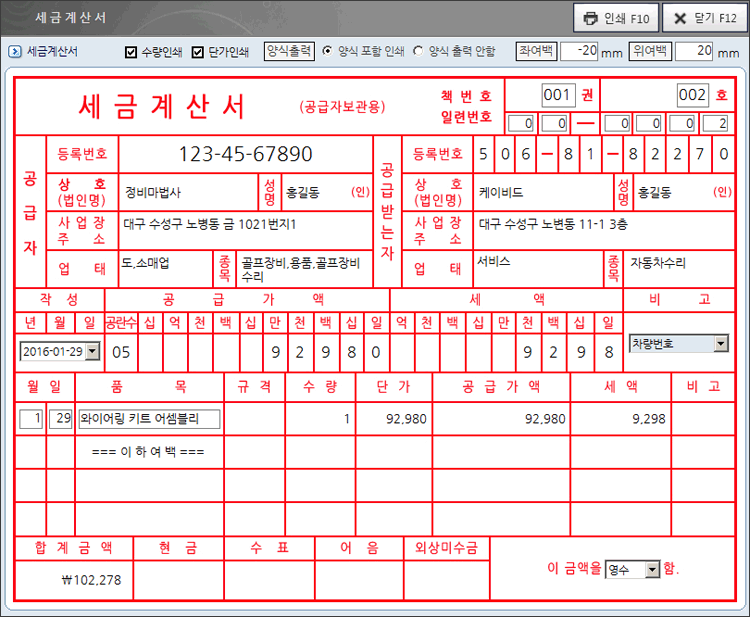Click the item supply amount 92,980
The height and width of the screenshot is (617, 750).
[x=545, y=419]
